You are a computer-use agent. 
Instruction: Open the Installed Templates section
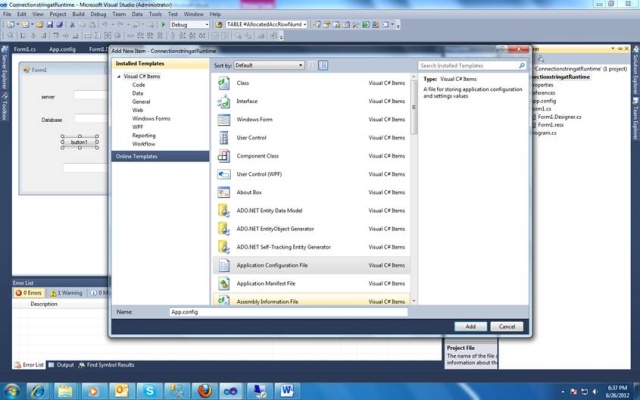(160, 64)
